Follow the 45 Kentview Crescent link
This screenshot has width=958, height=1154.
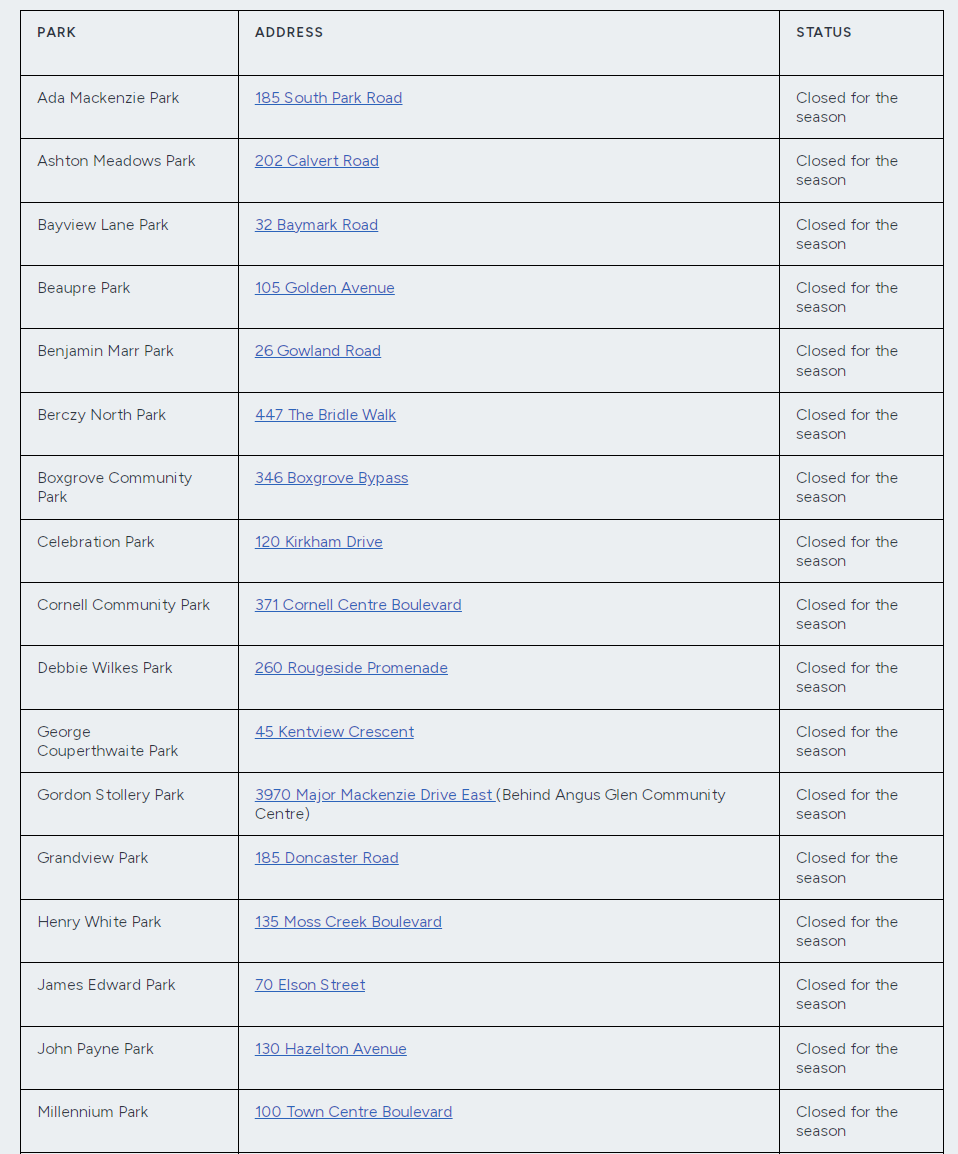point(334,732)
